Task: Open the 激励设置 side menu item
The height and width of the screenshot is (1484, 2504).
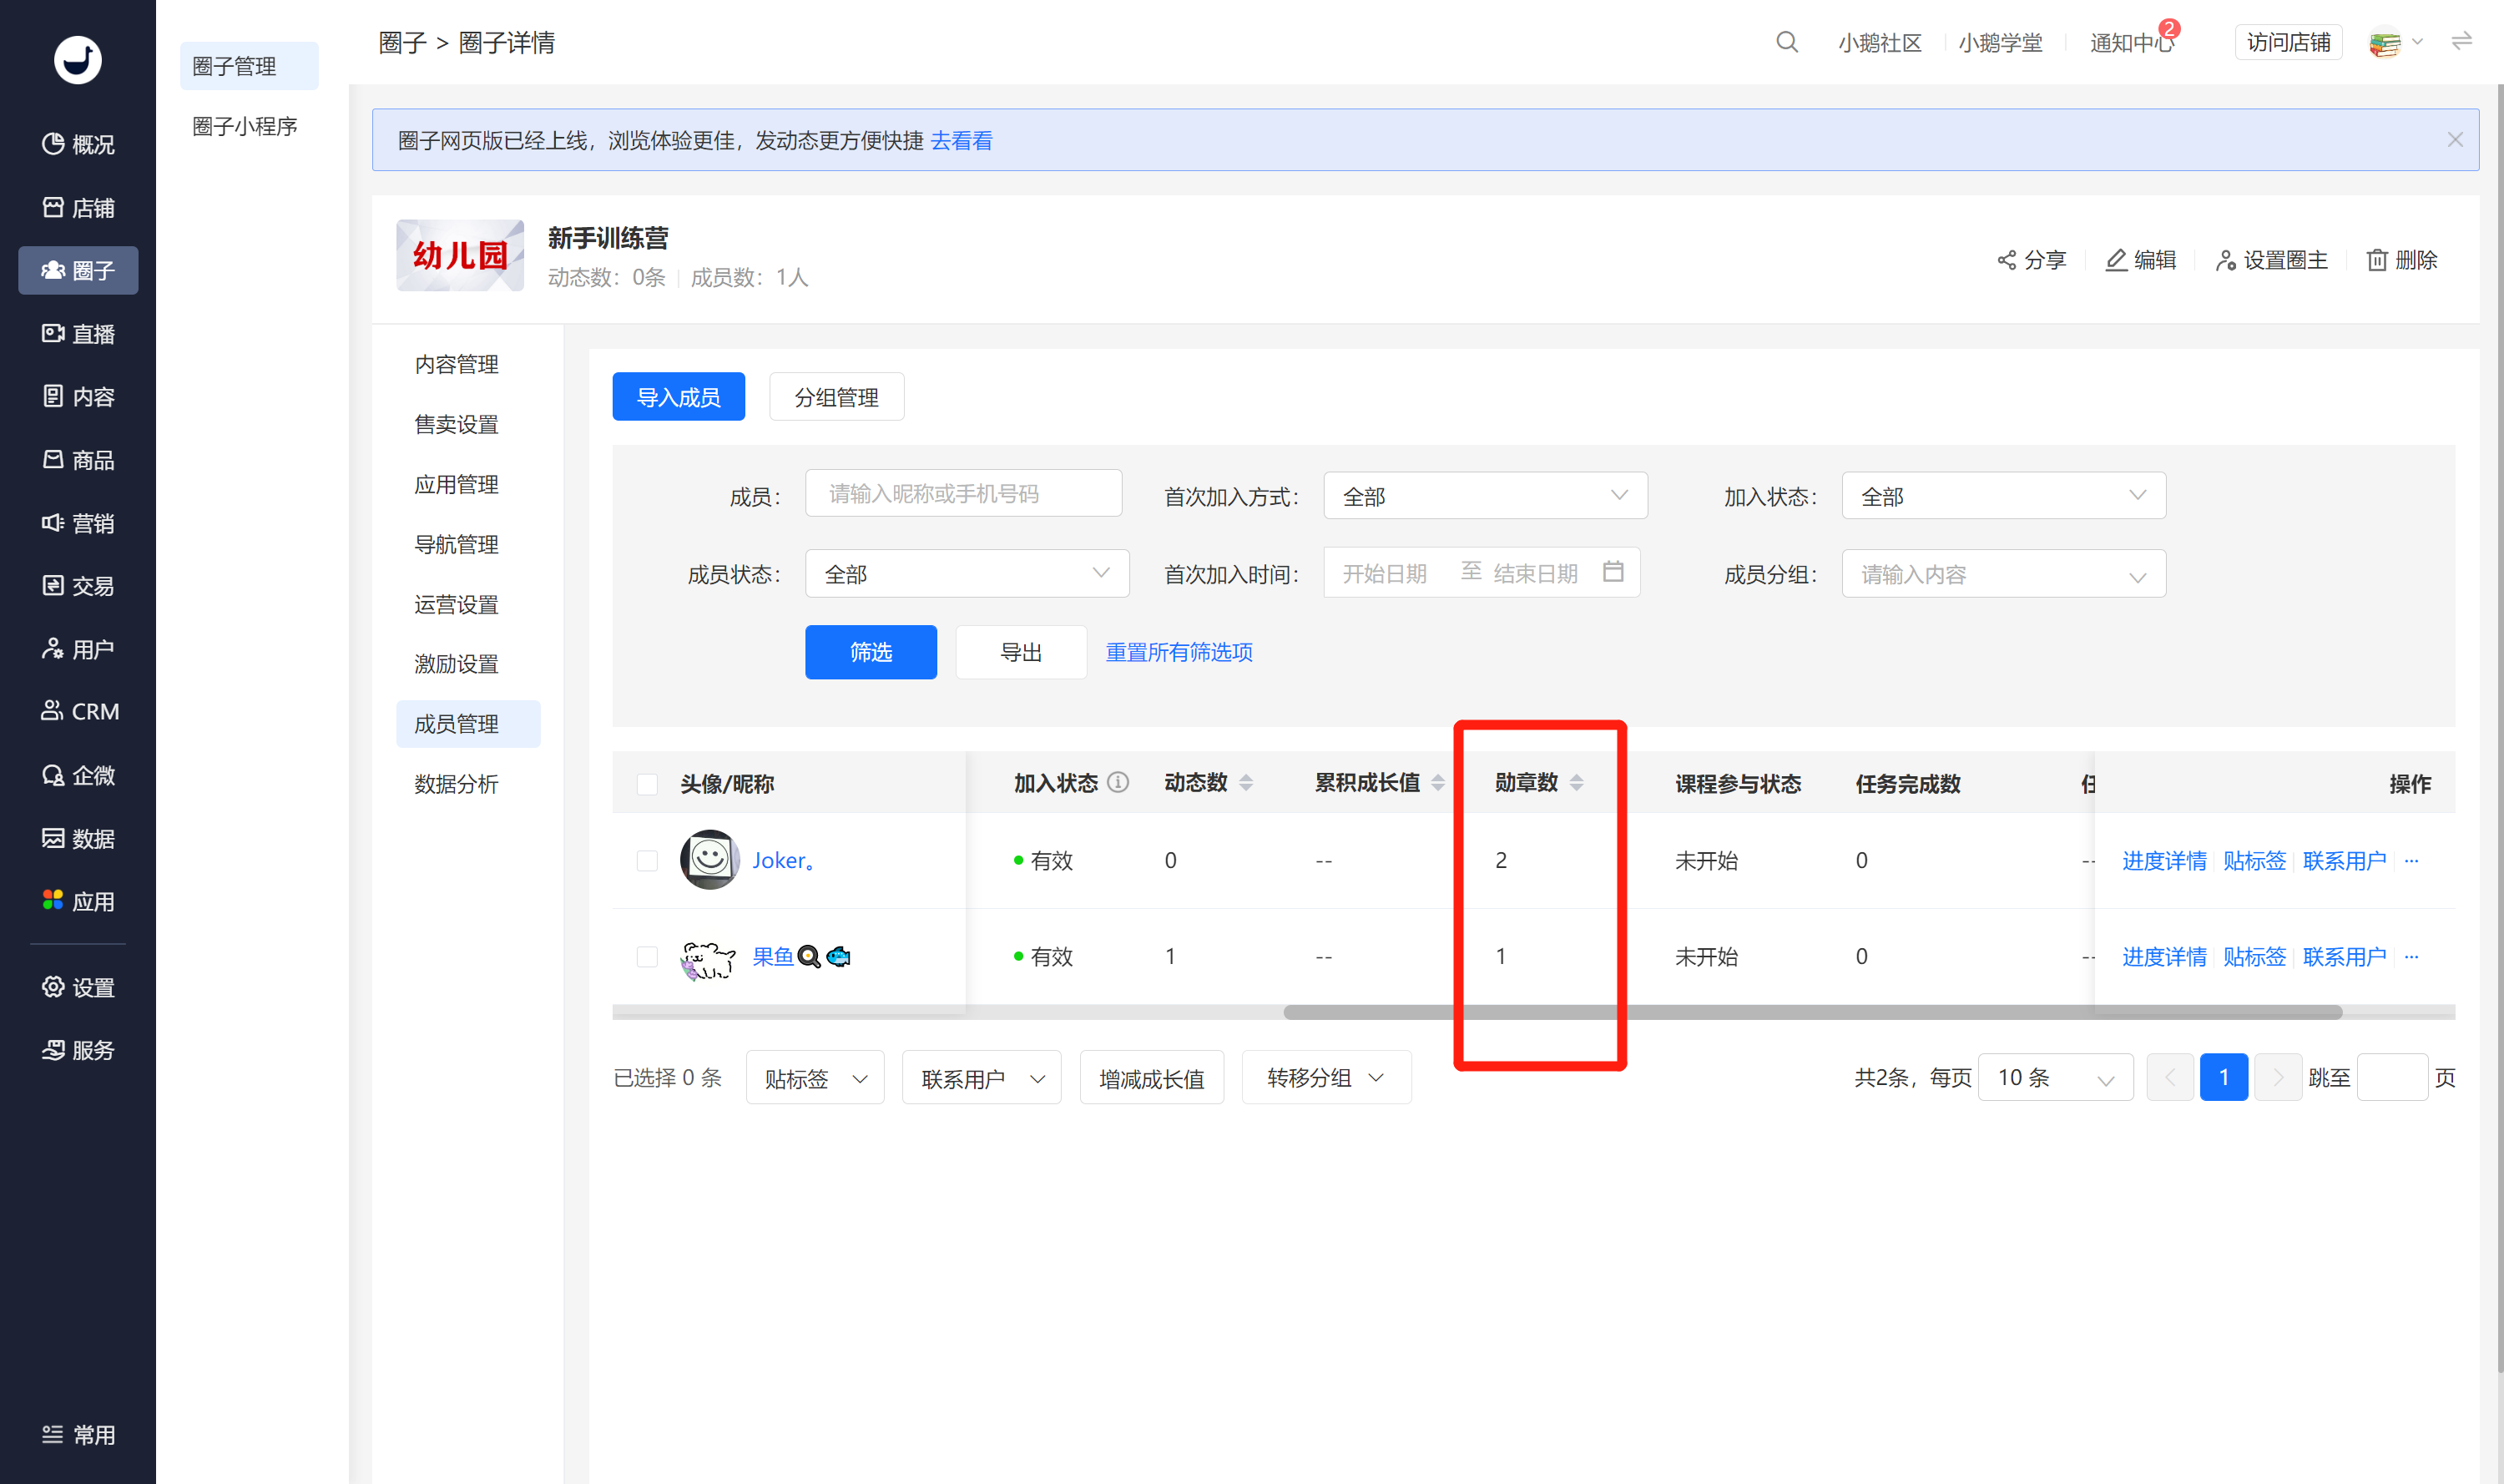Action: pyautogui.click(x=456, y=663)
